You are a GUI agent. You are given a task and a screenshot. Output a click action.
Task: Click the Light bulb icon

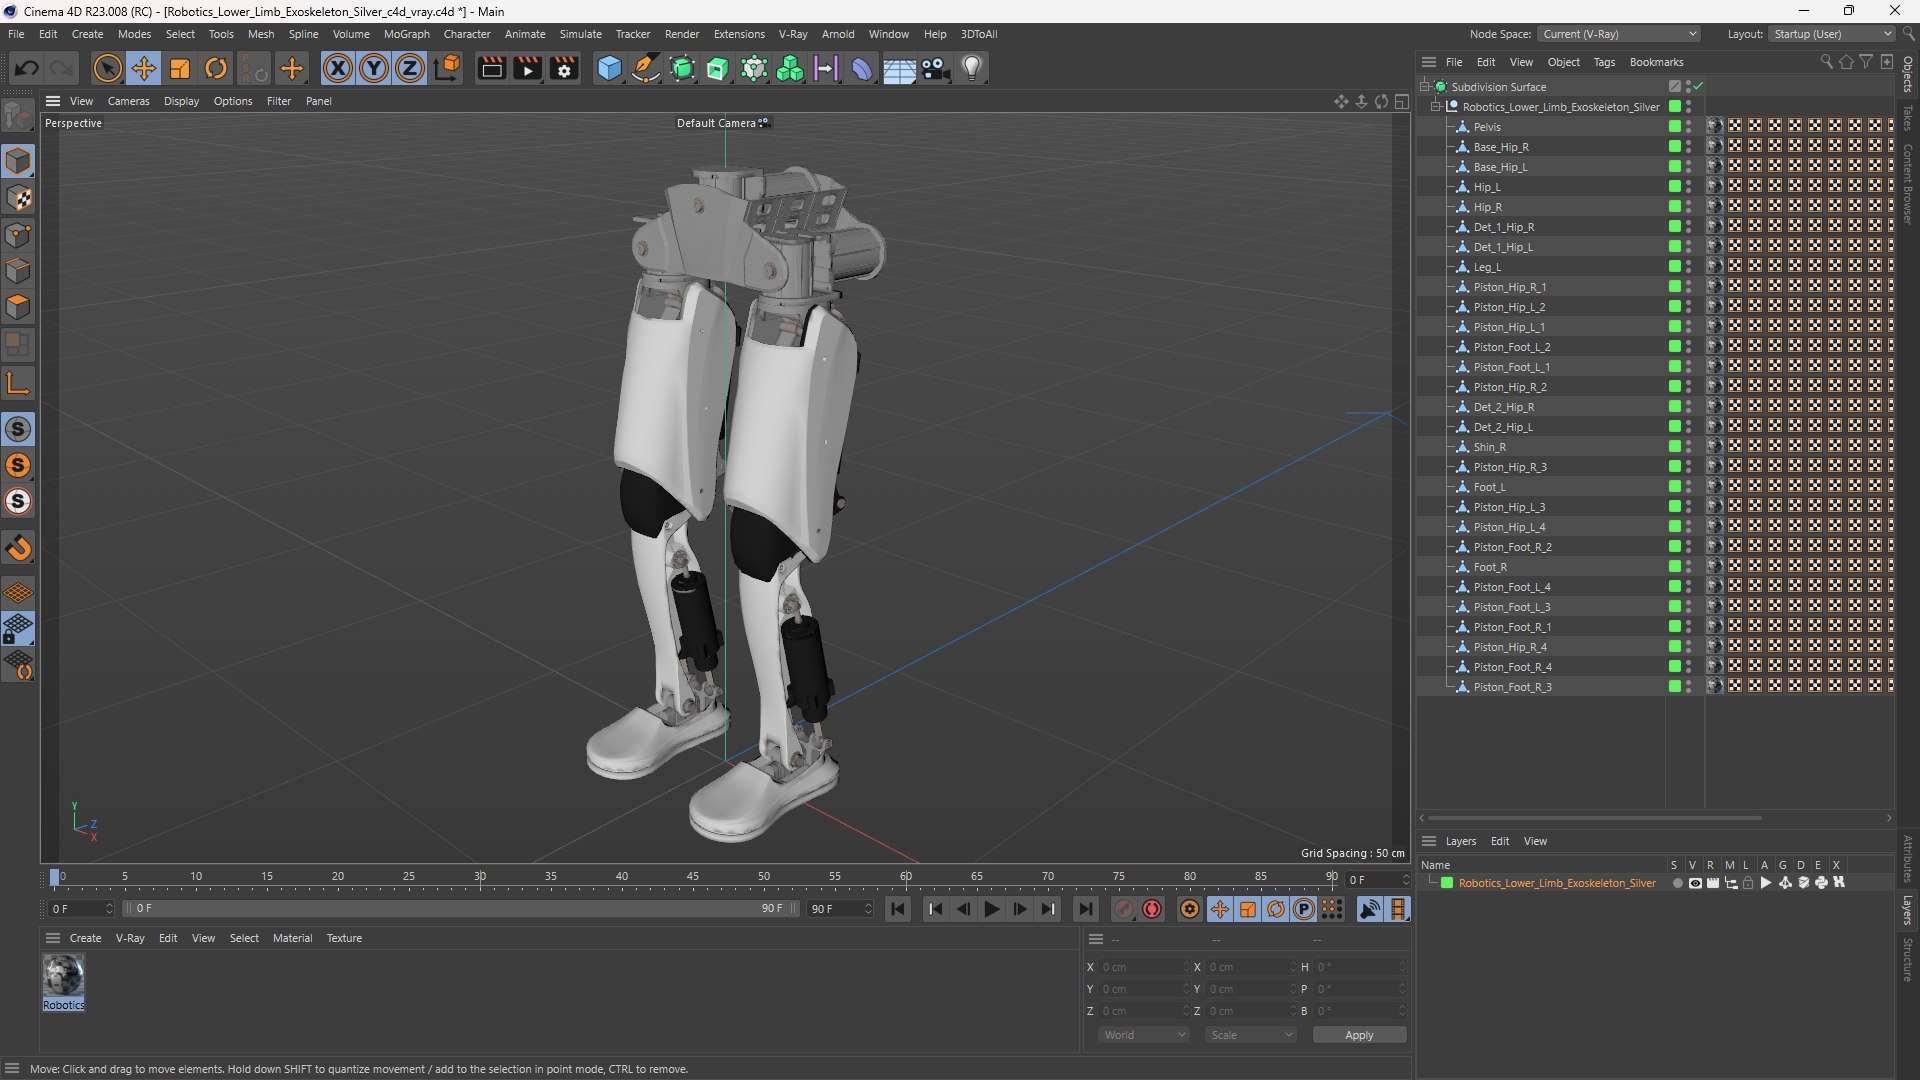coord(972,68)
